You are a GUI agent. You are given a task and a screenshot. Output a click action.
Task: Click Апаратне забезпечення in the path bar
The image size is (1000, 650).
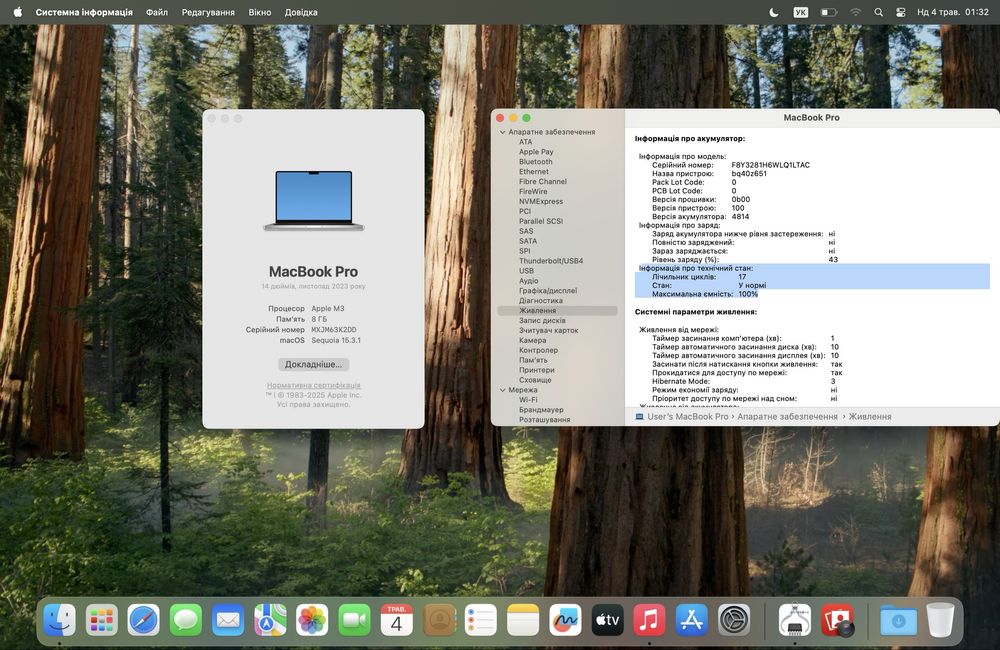click(788, 417)
